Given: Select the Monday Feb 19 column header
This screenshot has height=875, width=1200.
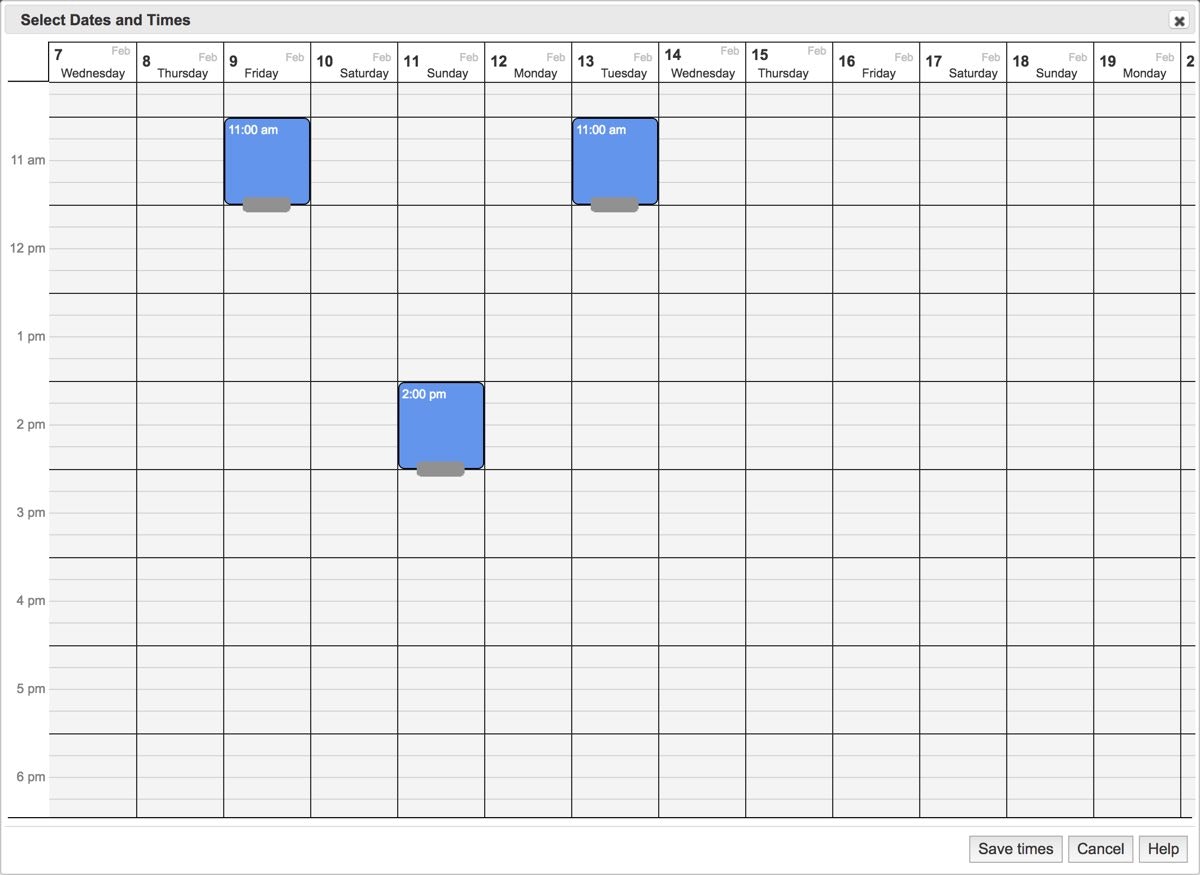Looking at the screenshot, I should point(1137,62).
